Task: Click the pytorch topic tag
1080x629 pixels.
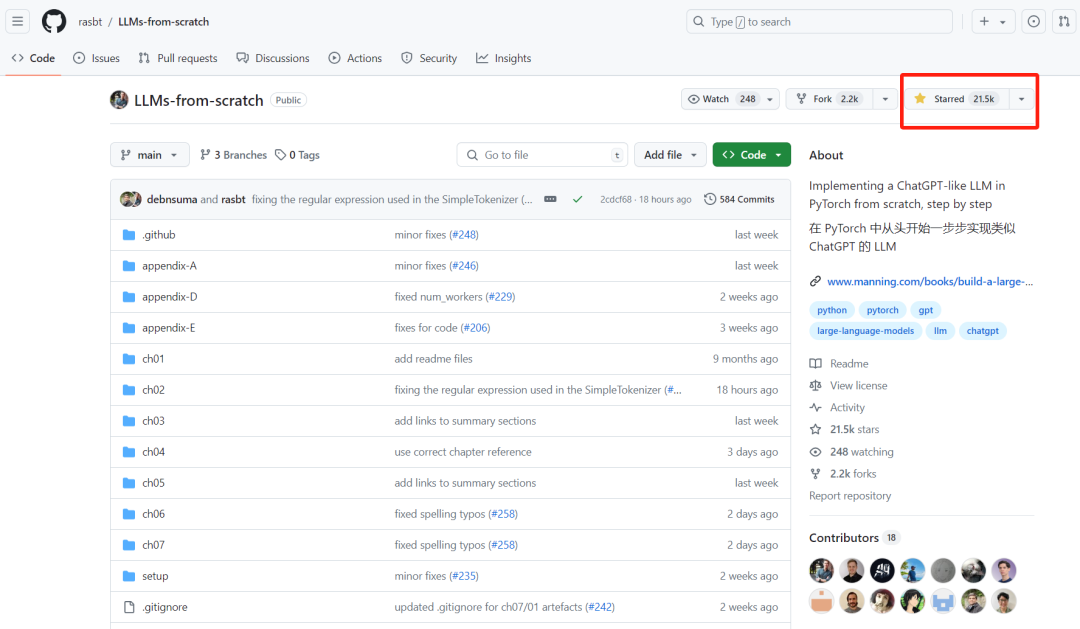Action: click(882, 310)
